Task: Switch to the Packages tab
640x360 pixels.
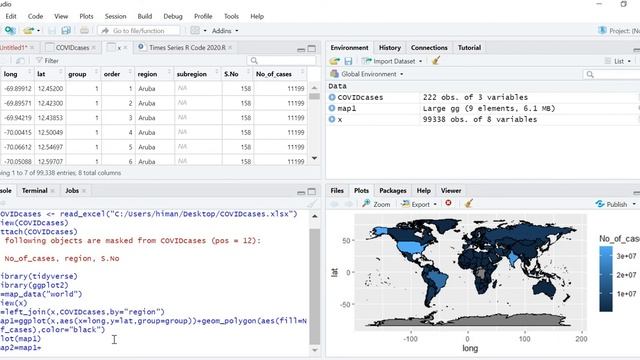Action: click(x=393, y=191)
